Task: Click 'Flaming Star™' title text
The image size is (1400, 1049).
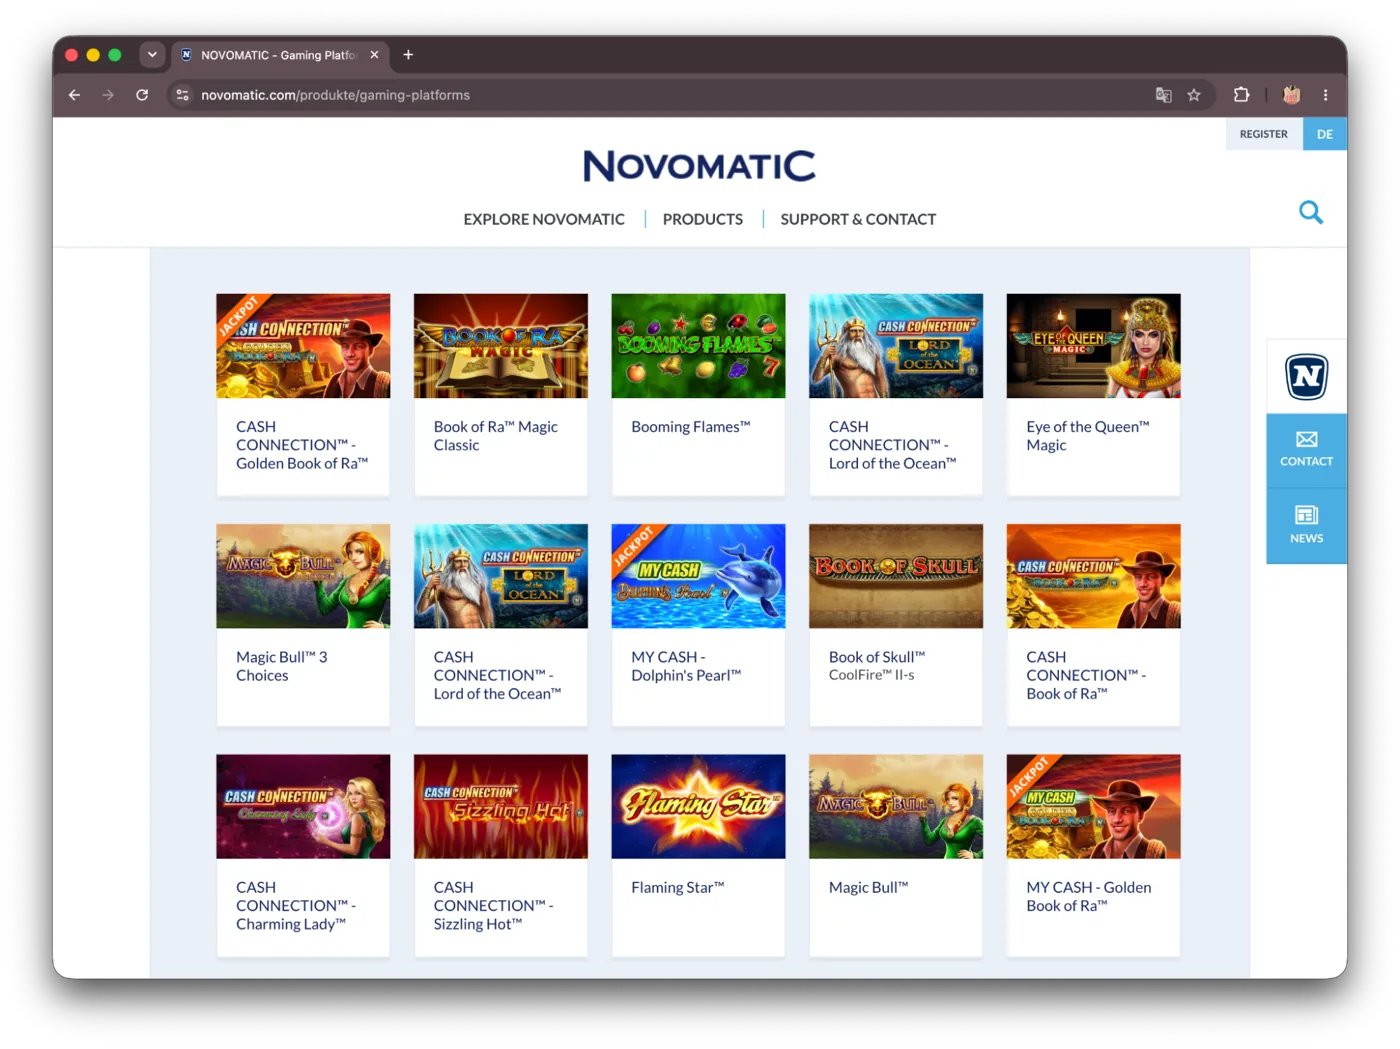Action: 678,887
